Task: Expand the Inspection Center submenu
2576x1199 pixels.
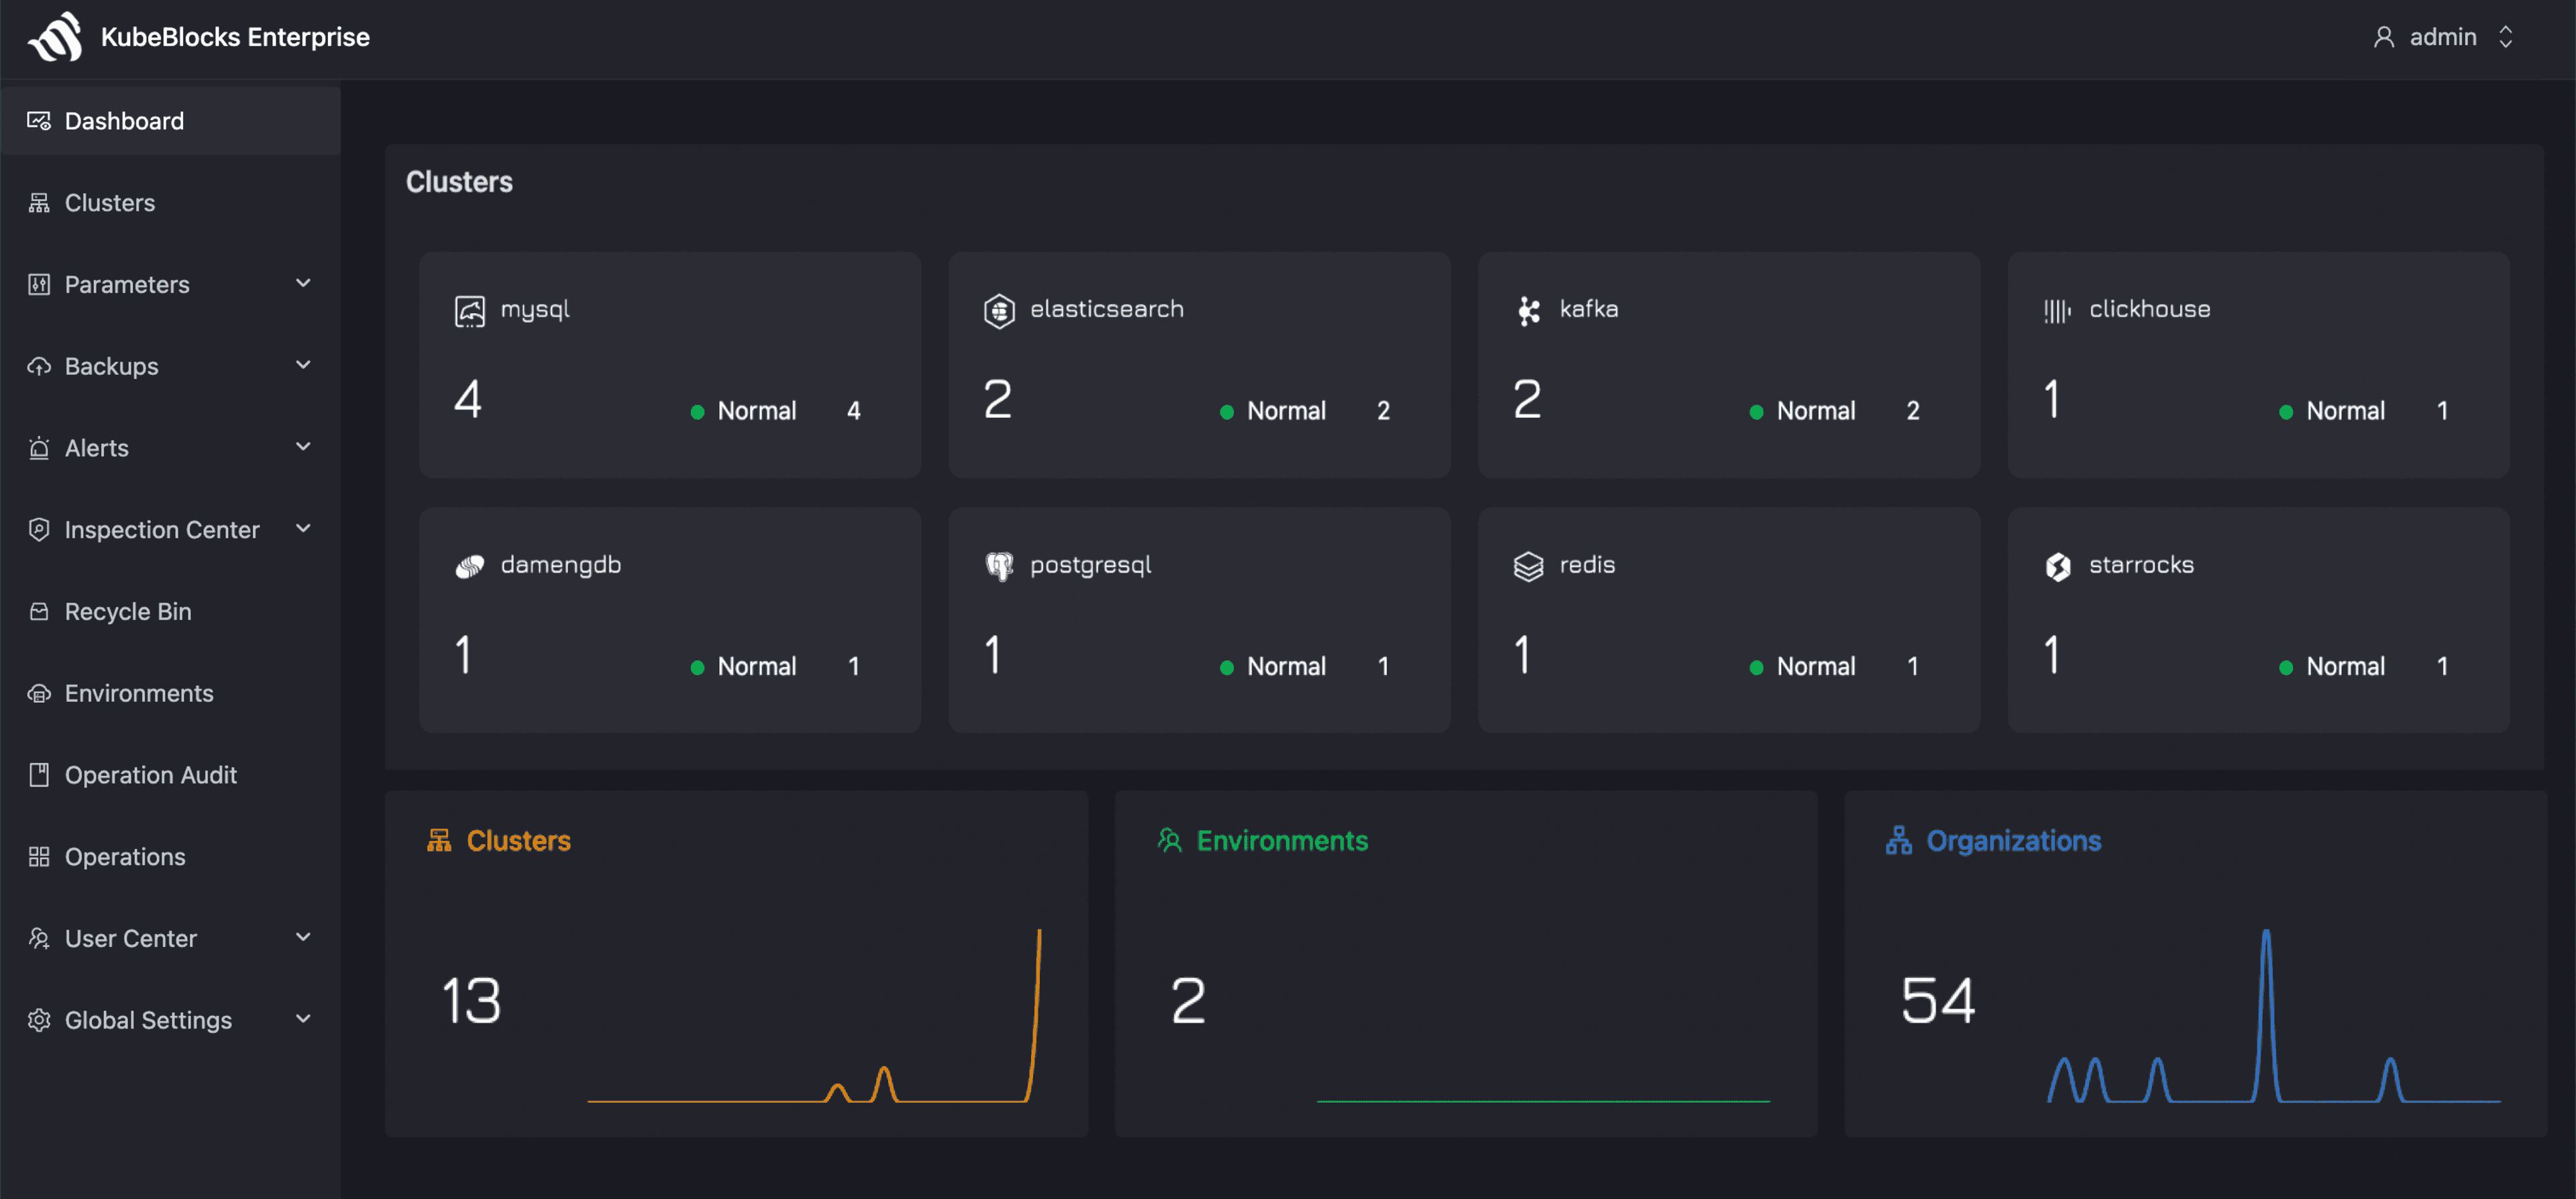Action: pyautogui.click(x=303, y=528)
